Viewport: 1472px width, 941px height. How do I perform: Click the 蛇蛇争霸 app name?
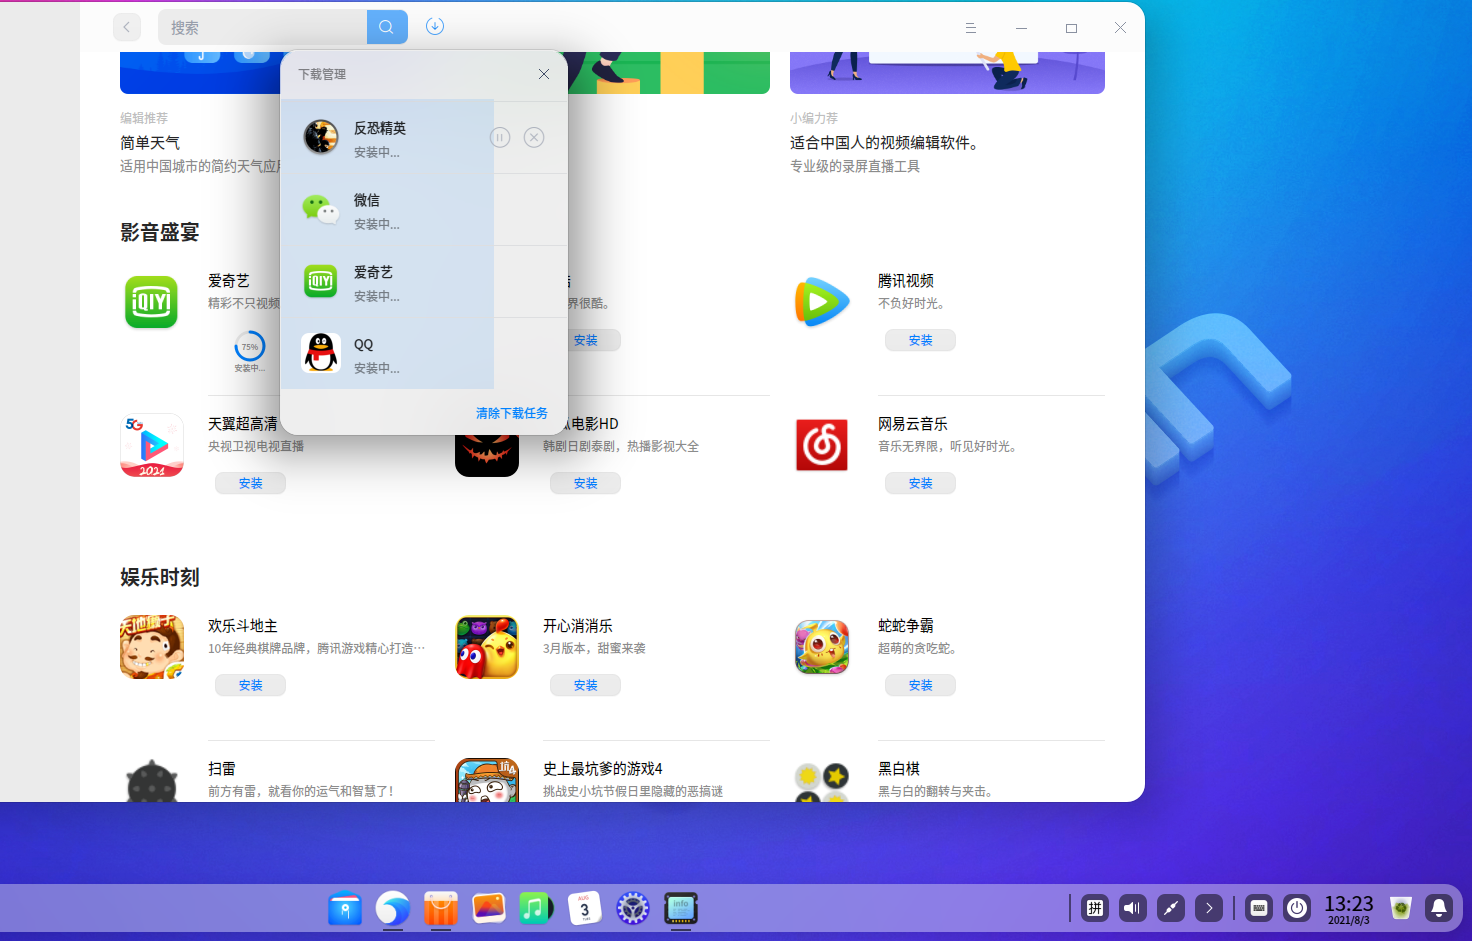pyautogui.click(x=906, y=626)
